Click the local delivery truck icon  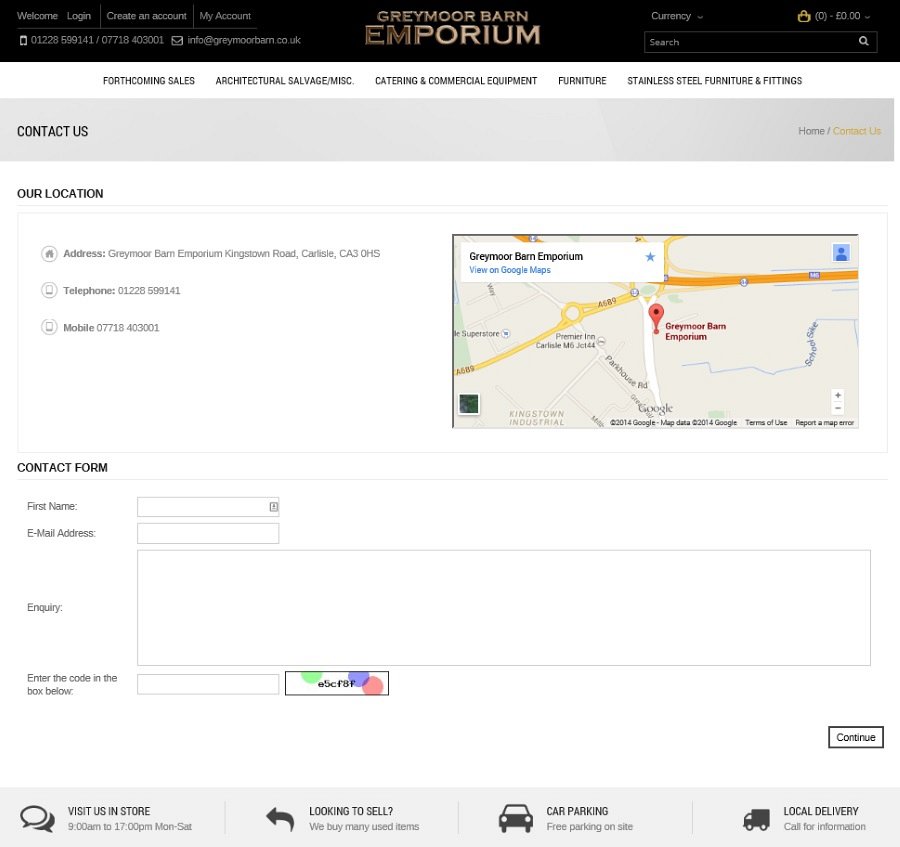pyautogui.click(x=756, y=819)
